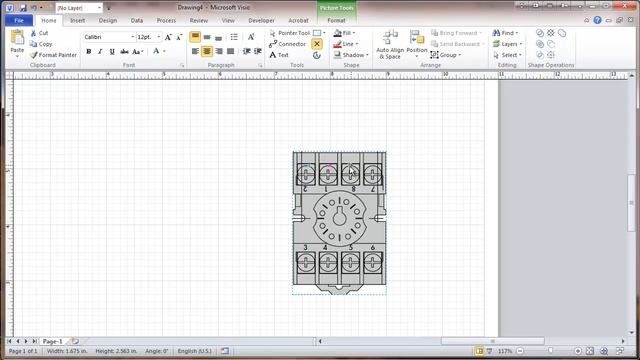Toggle underline formatting

click(x=112, y=51)
